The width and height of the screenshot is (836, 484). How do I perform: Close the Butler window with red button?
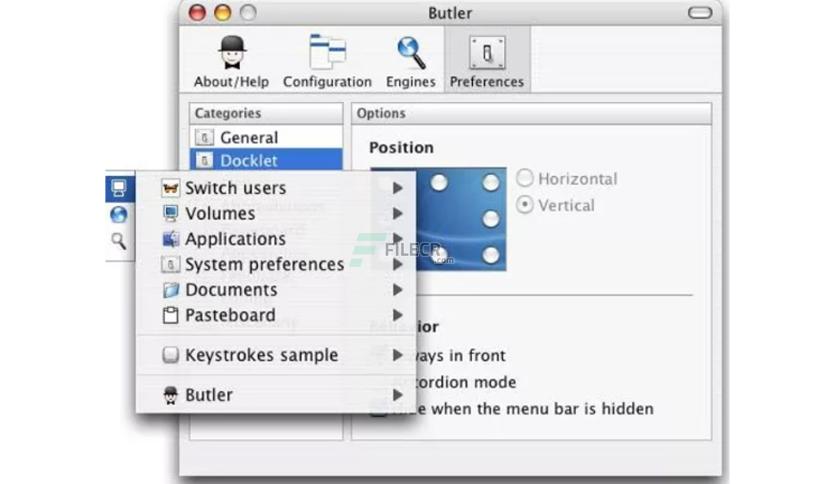197,12
